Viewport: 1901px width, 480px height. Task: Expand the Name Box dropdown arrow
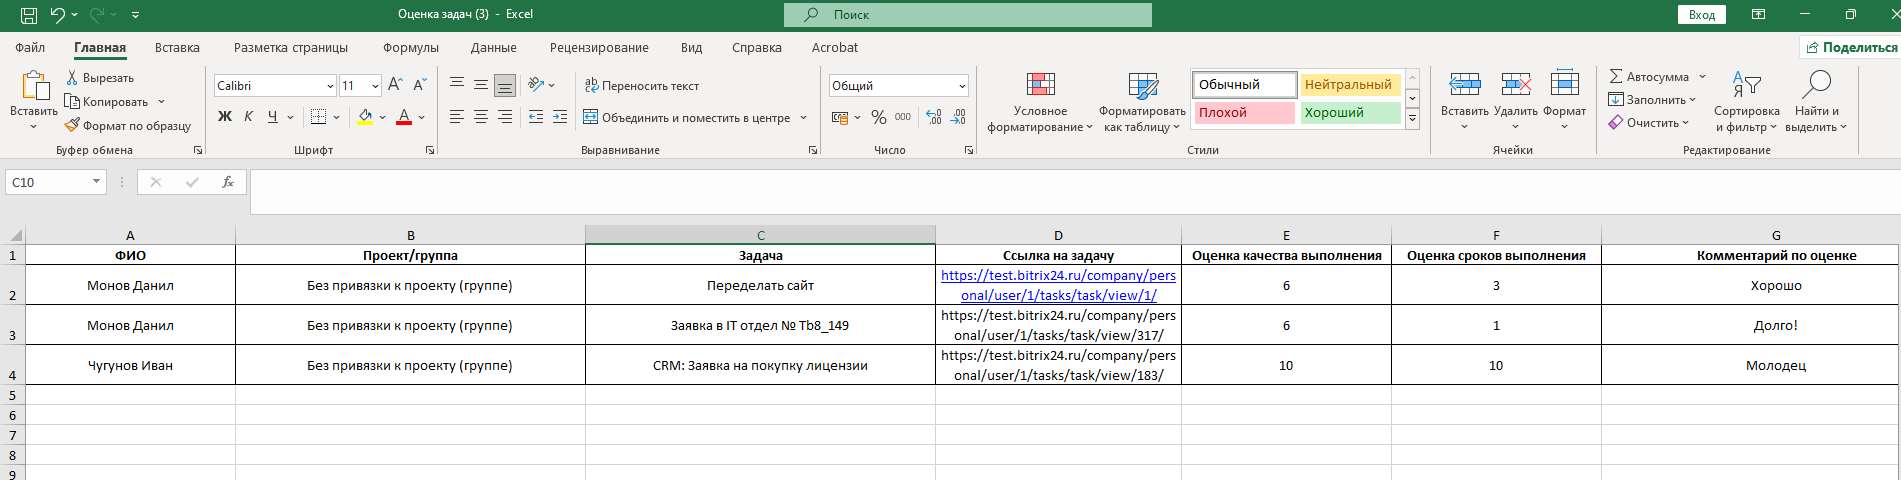click(x=96, y=182)
